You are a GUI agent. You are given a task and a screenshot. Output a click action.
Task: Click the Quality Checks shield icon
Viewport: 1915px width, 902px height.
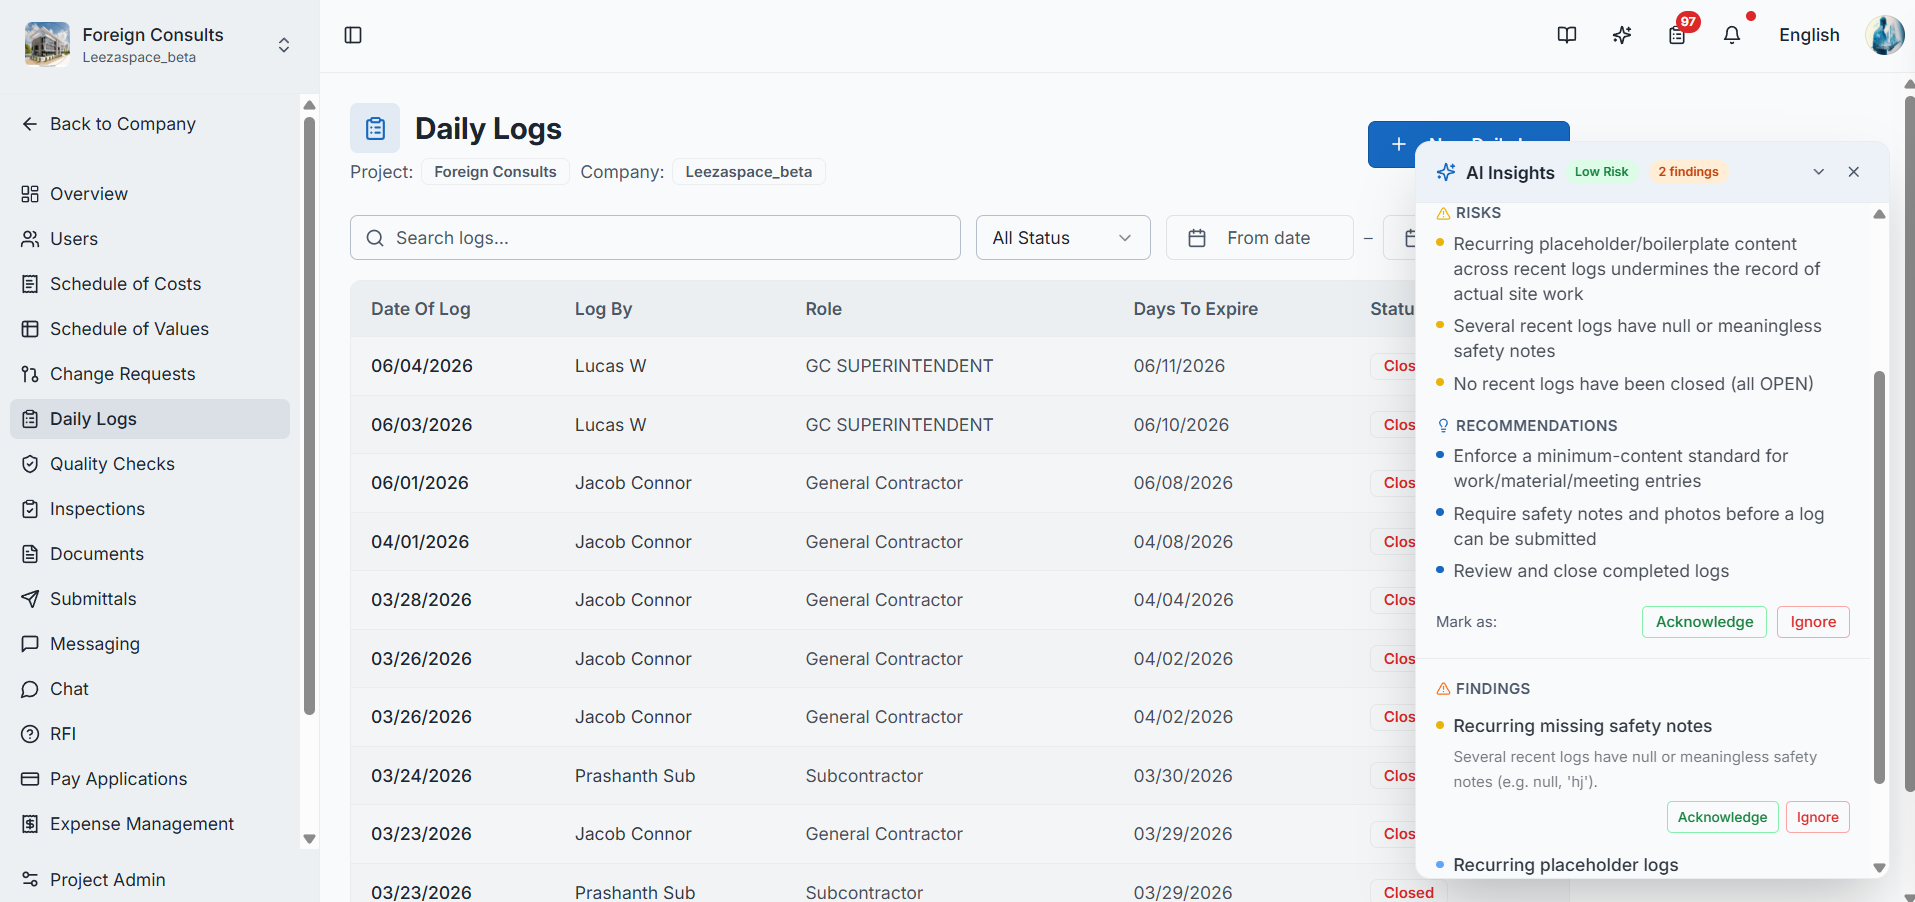coord(30,464)
